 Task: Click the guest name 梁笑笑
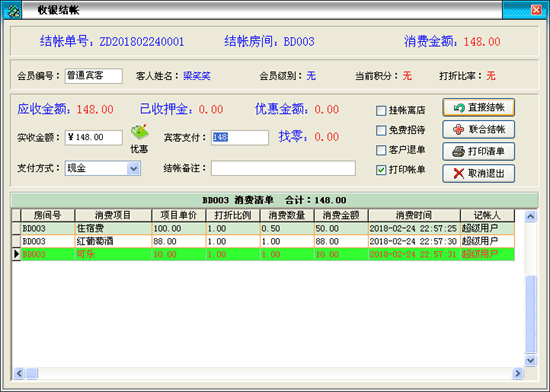tap(197, 76)
